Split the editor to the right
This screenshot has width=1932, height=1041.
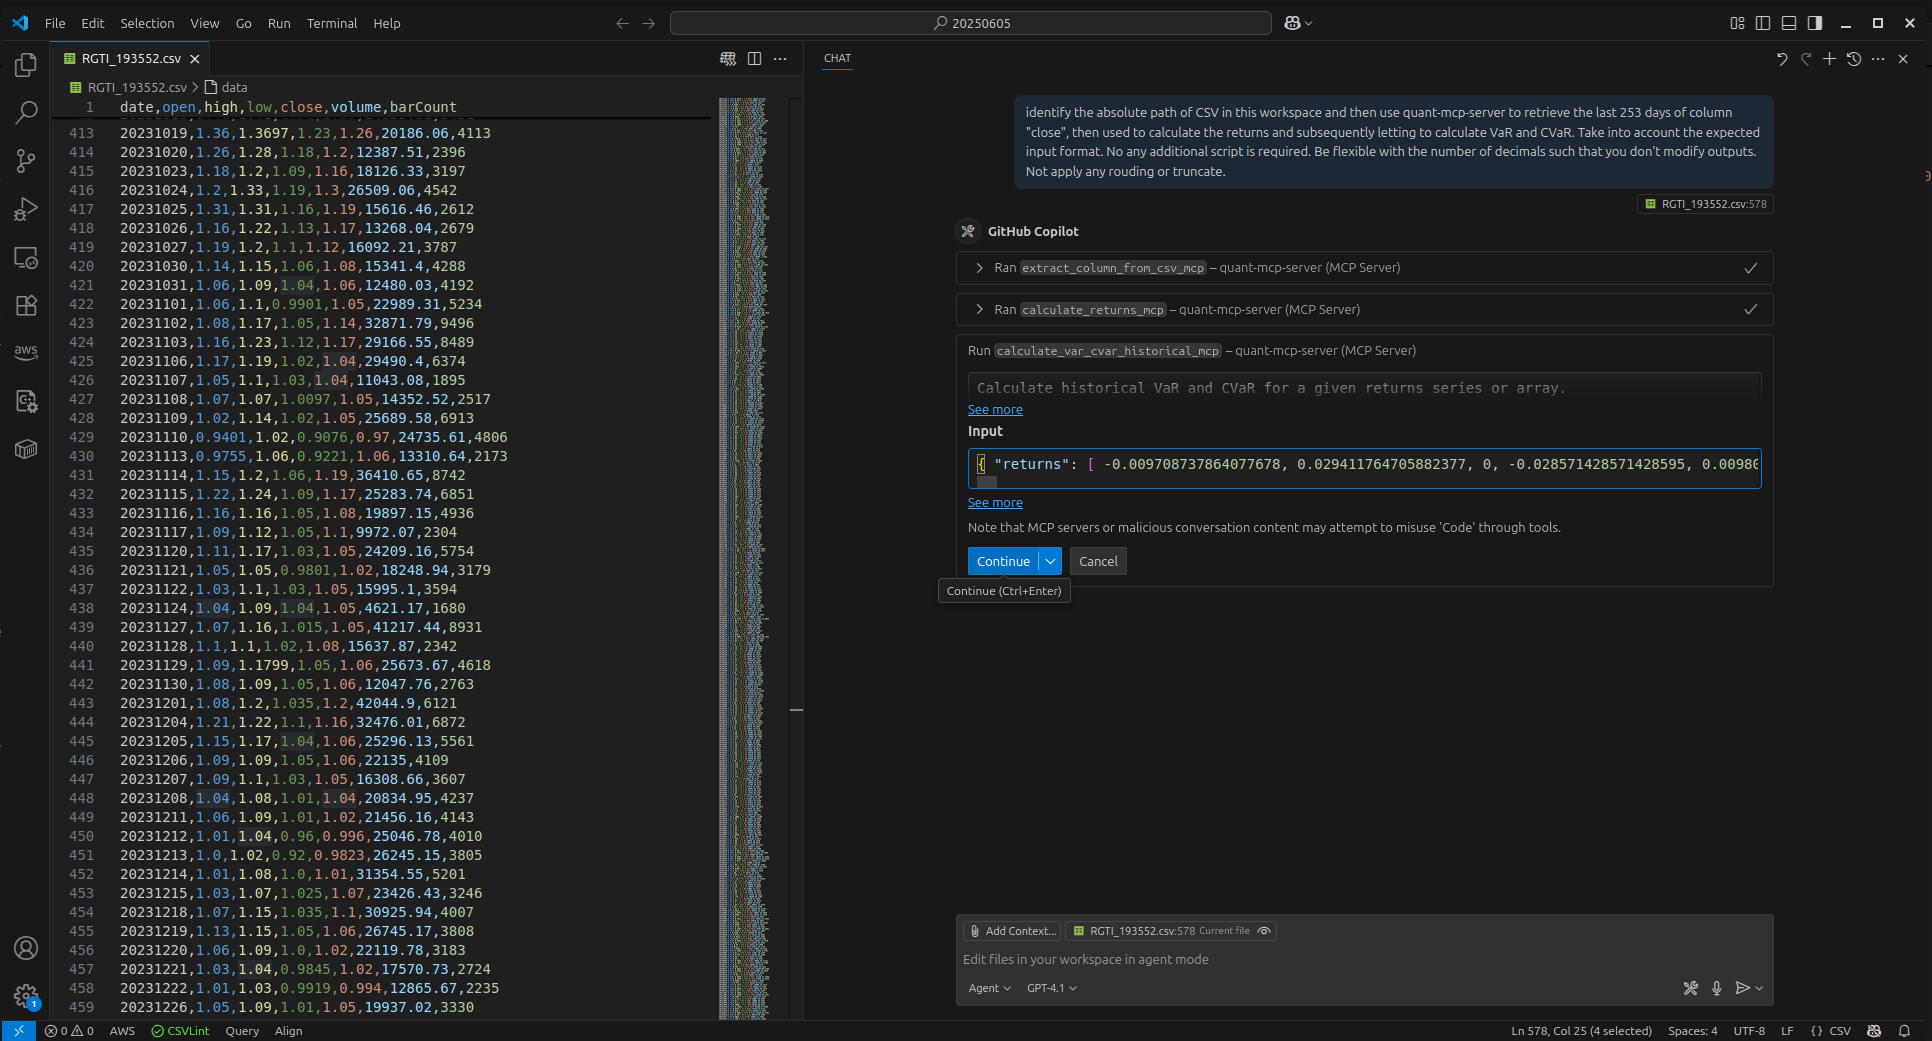(x=754, y=59)
